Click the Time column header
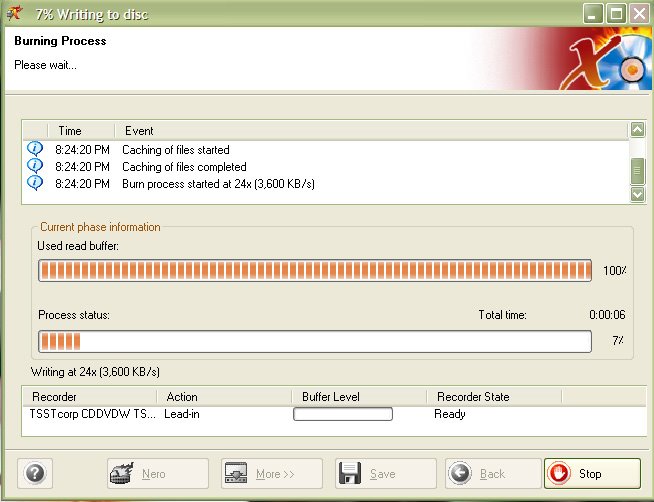The height and width of the screenshot is (502, 654). click(x=81, y=131)
